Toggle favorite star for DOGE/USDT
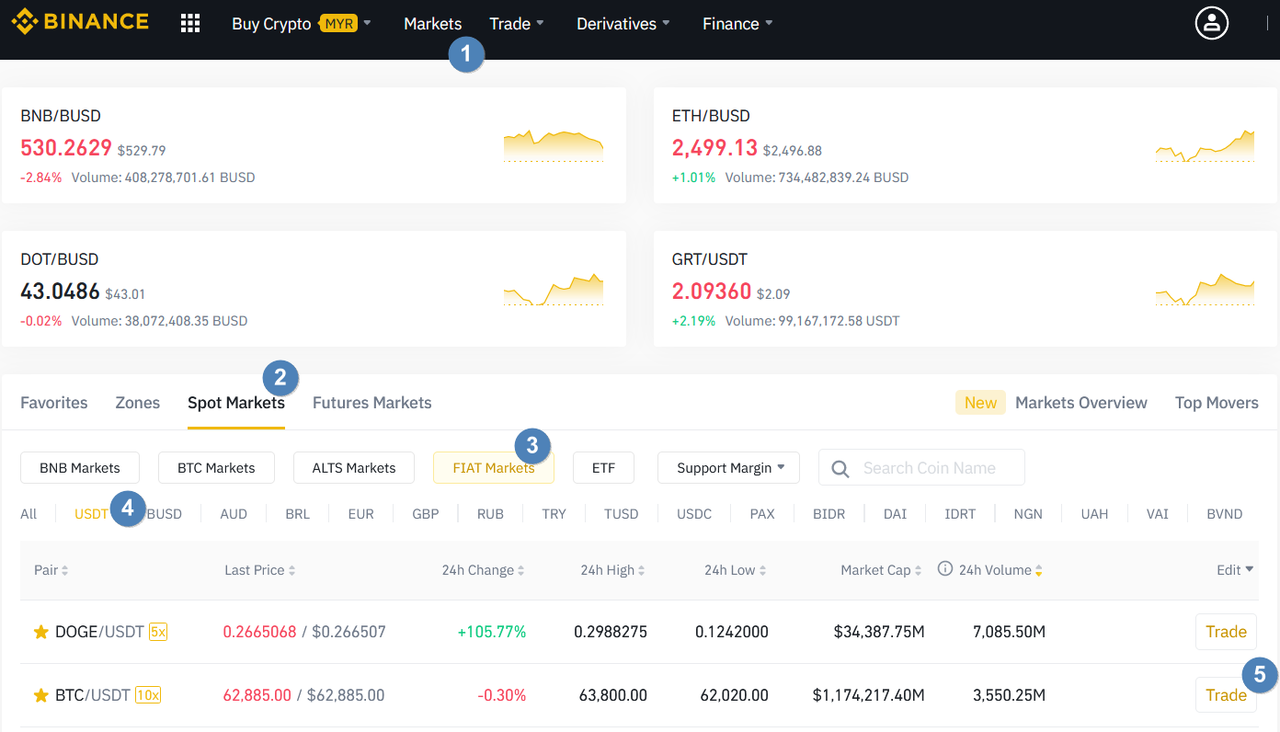Image resolution: width=1280 pixels, height=732 pixels. pyautogui.click(x=41, y=632)
